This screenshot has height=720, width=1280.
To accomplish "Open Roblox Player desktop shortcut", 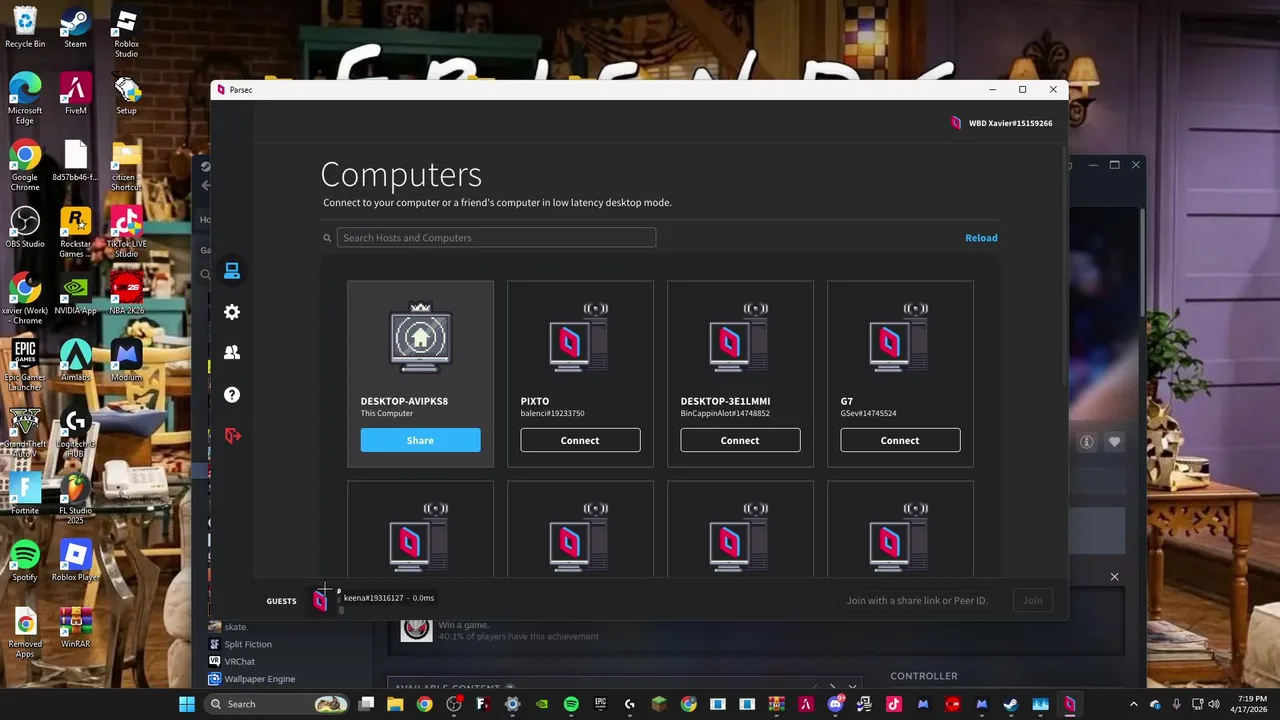I will 75,562.
